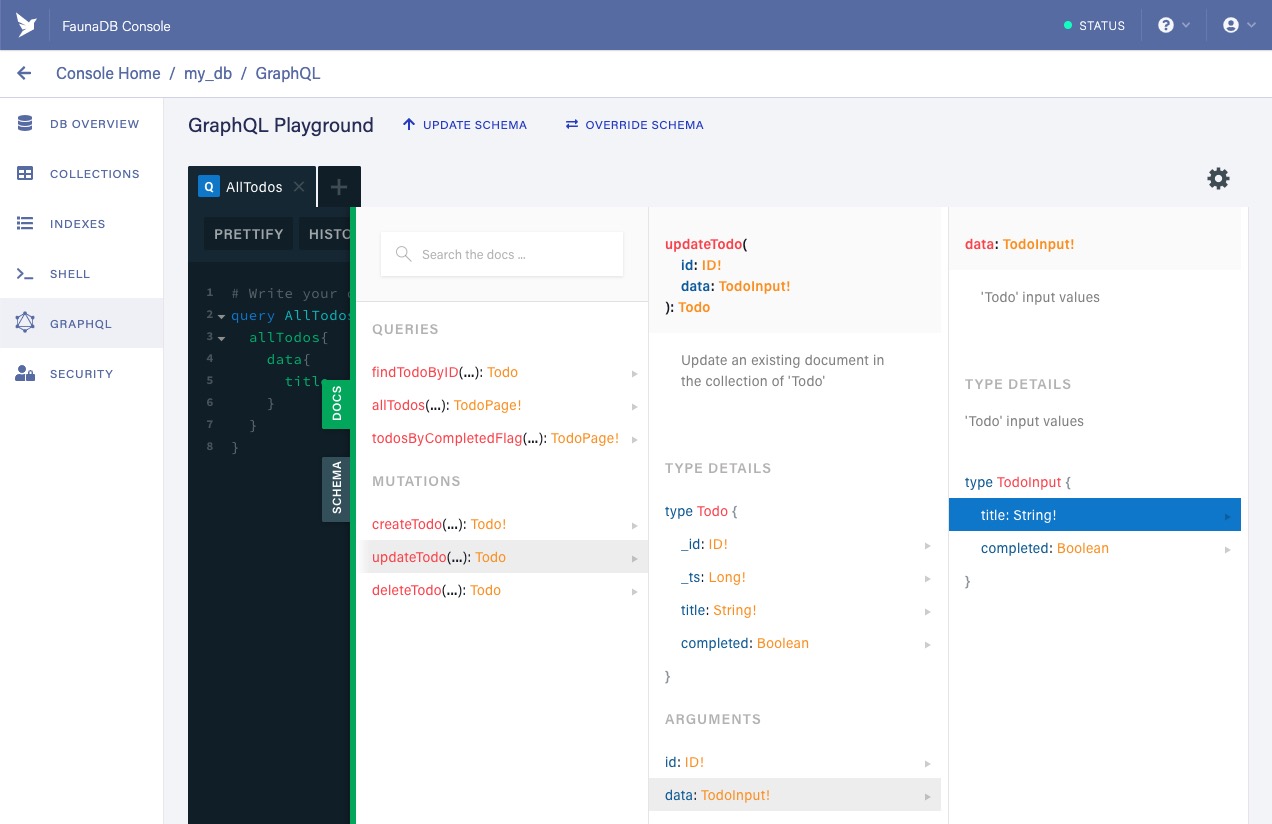
Task: Open completed: Boolean in Todo type
Action: click(x=796, y=643)
